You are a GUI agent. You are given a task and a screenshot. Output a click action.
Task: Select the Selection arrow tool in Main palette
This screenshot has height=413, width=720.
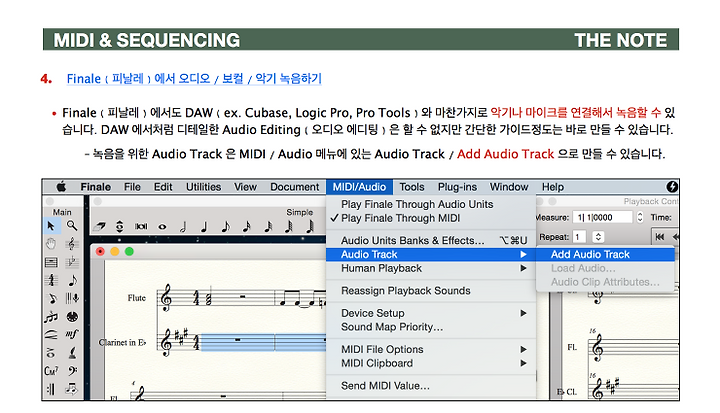coord(51,226)
